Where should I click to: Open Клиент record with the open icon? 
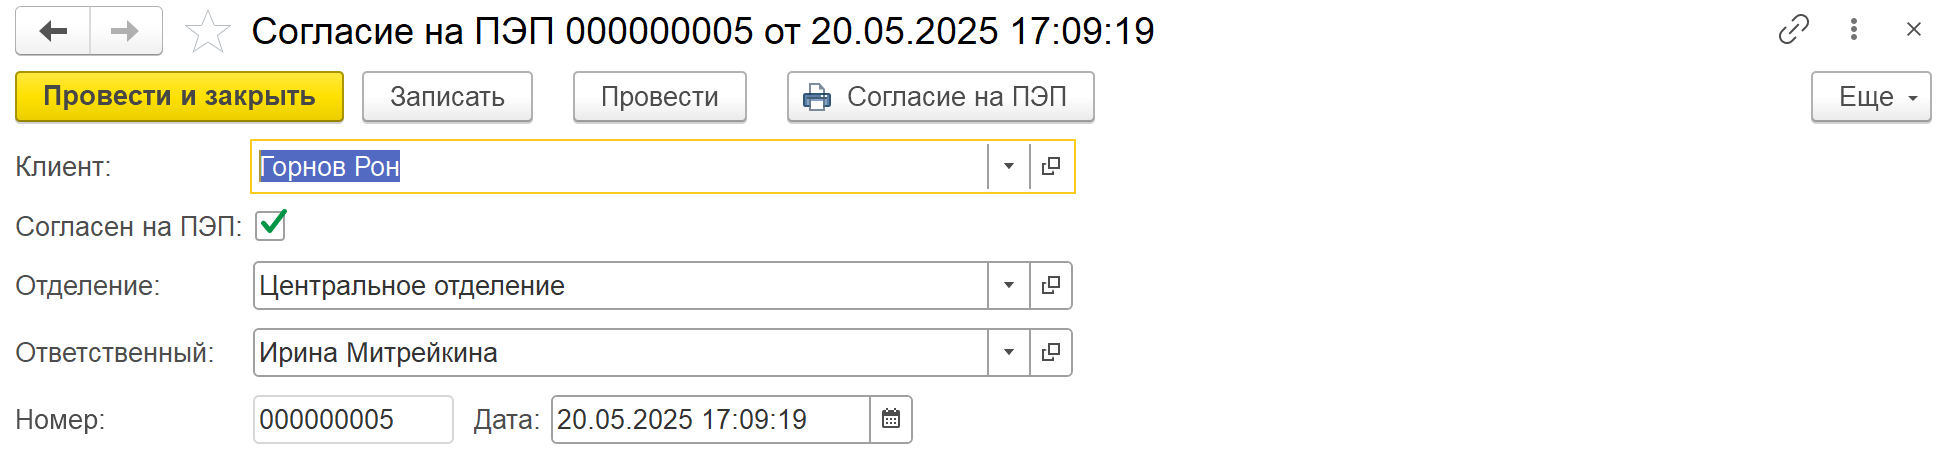pyautogui.click(x=1051, y=166)
